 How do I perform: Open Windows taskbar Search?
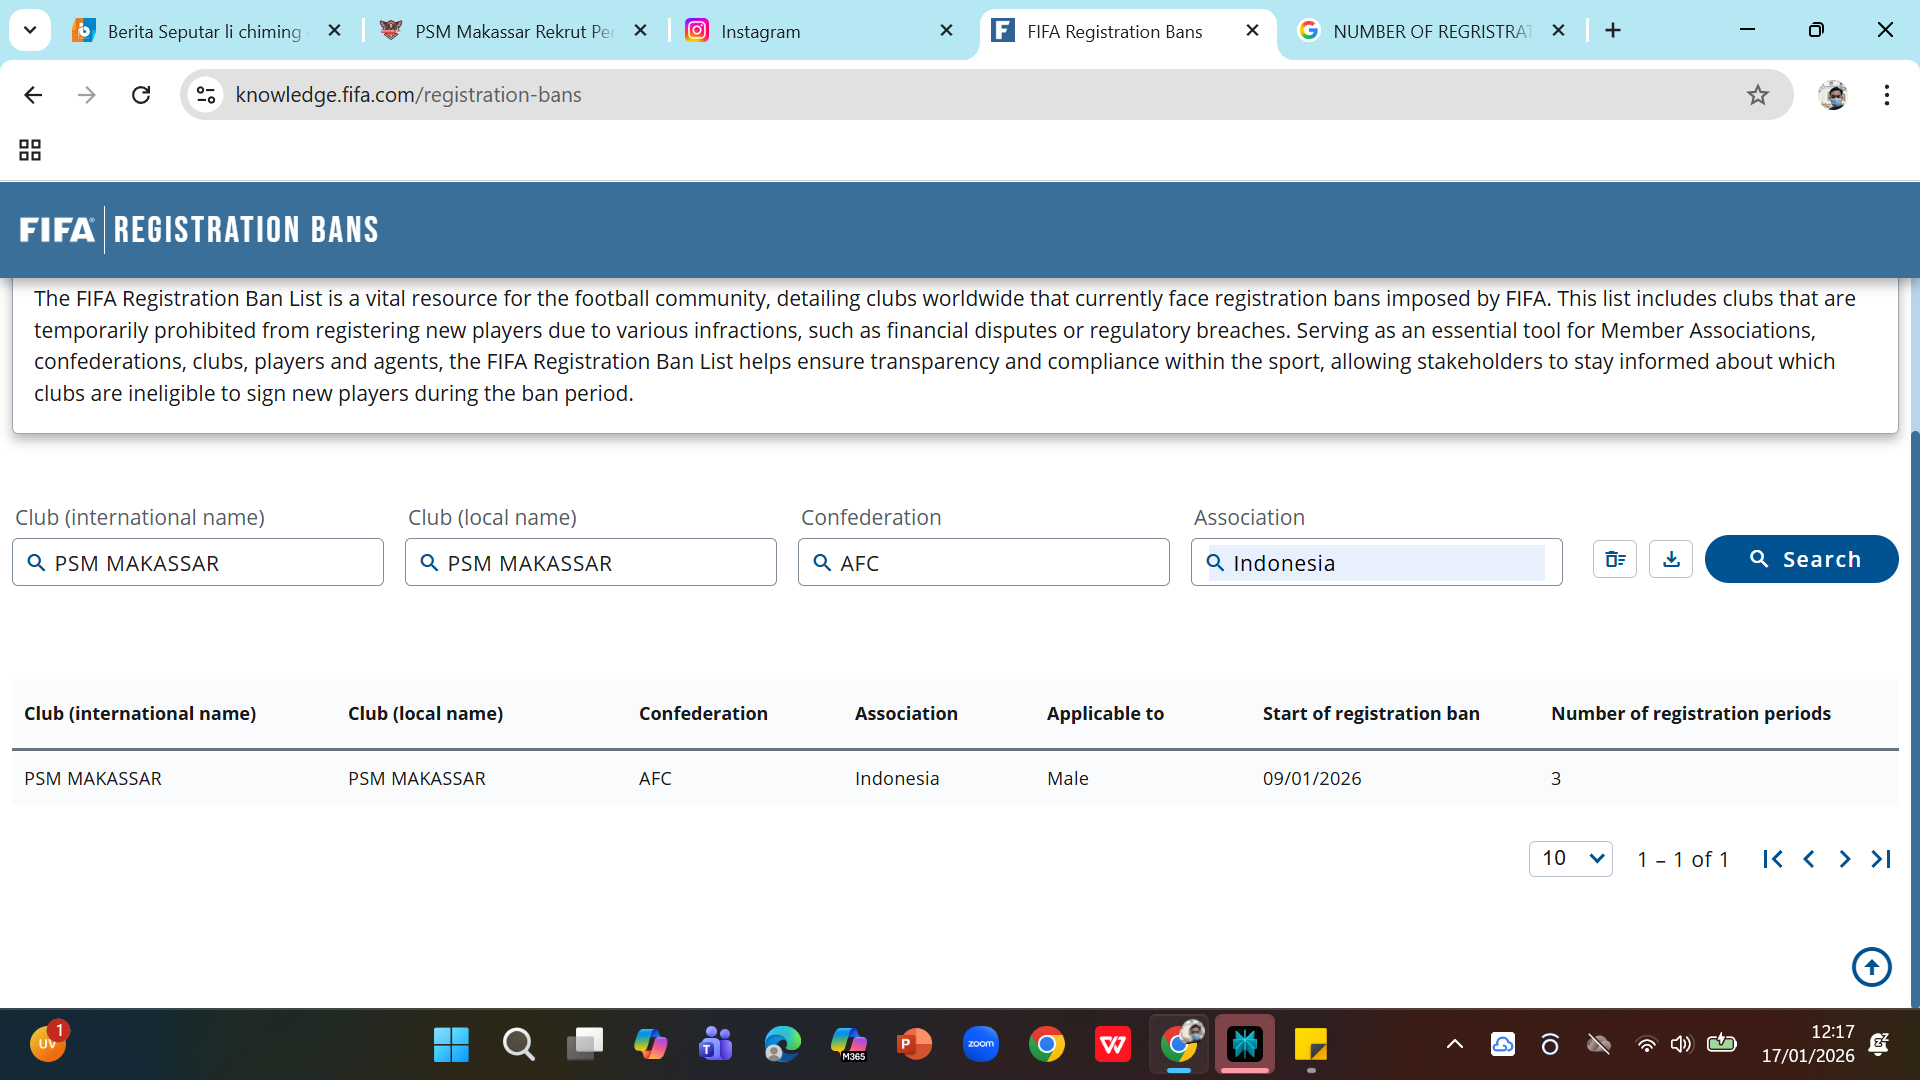(518, 1045)
